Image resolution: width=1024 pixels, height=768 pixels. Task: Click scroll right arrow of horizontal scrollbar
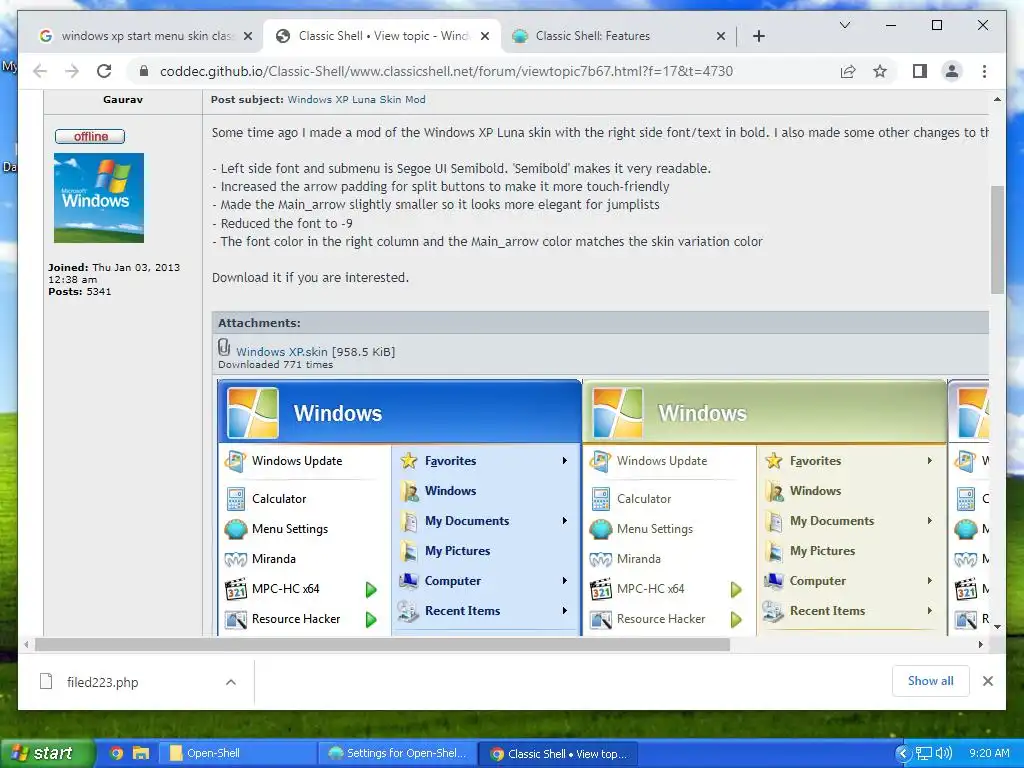[x=980, y=645]
